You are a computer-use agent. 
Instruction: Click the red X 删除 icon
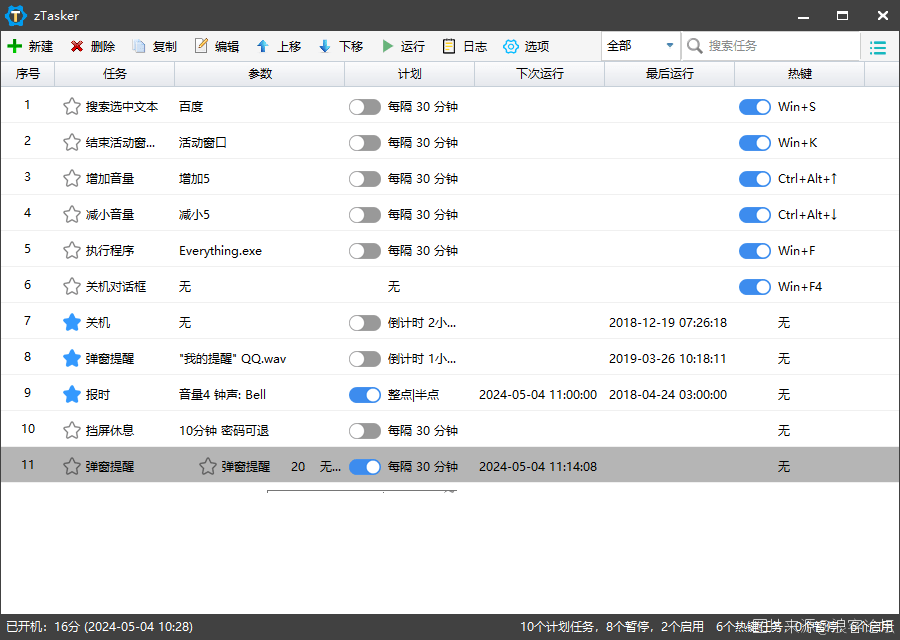(77, 47)
